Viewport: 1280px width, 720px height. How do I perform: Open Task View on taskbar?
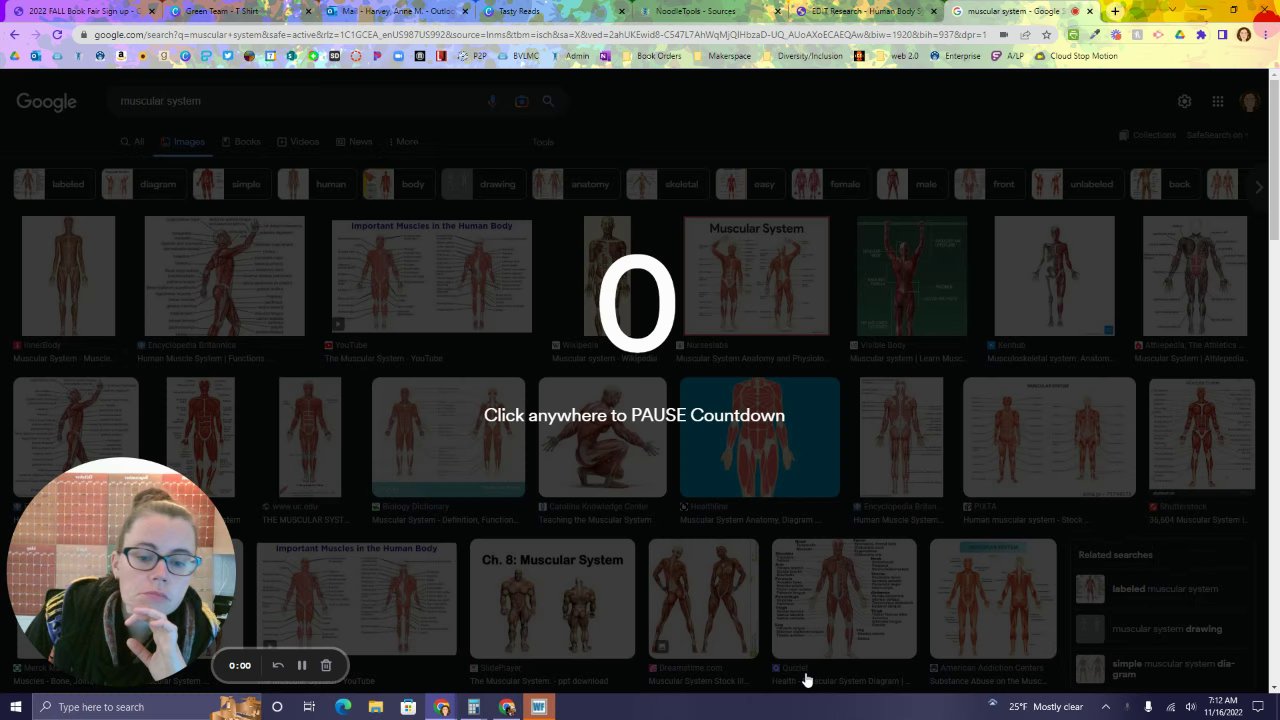[309, 707]
